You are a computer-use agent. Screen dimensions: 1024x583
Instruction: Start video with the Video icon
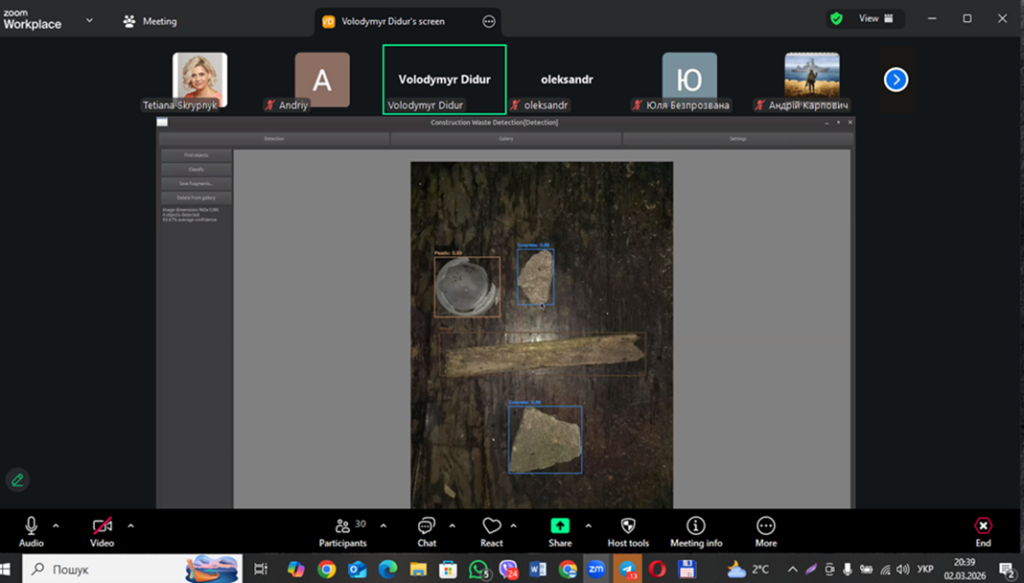pyautogui.click(x=102, y=526)
